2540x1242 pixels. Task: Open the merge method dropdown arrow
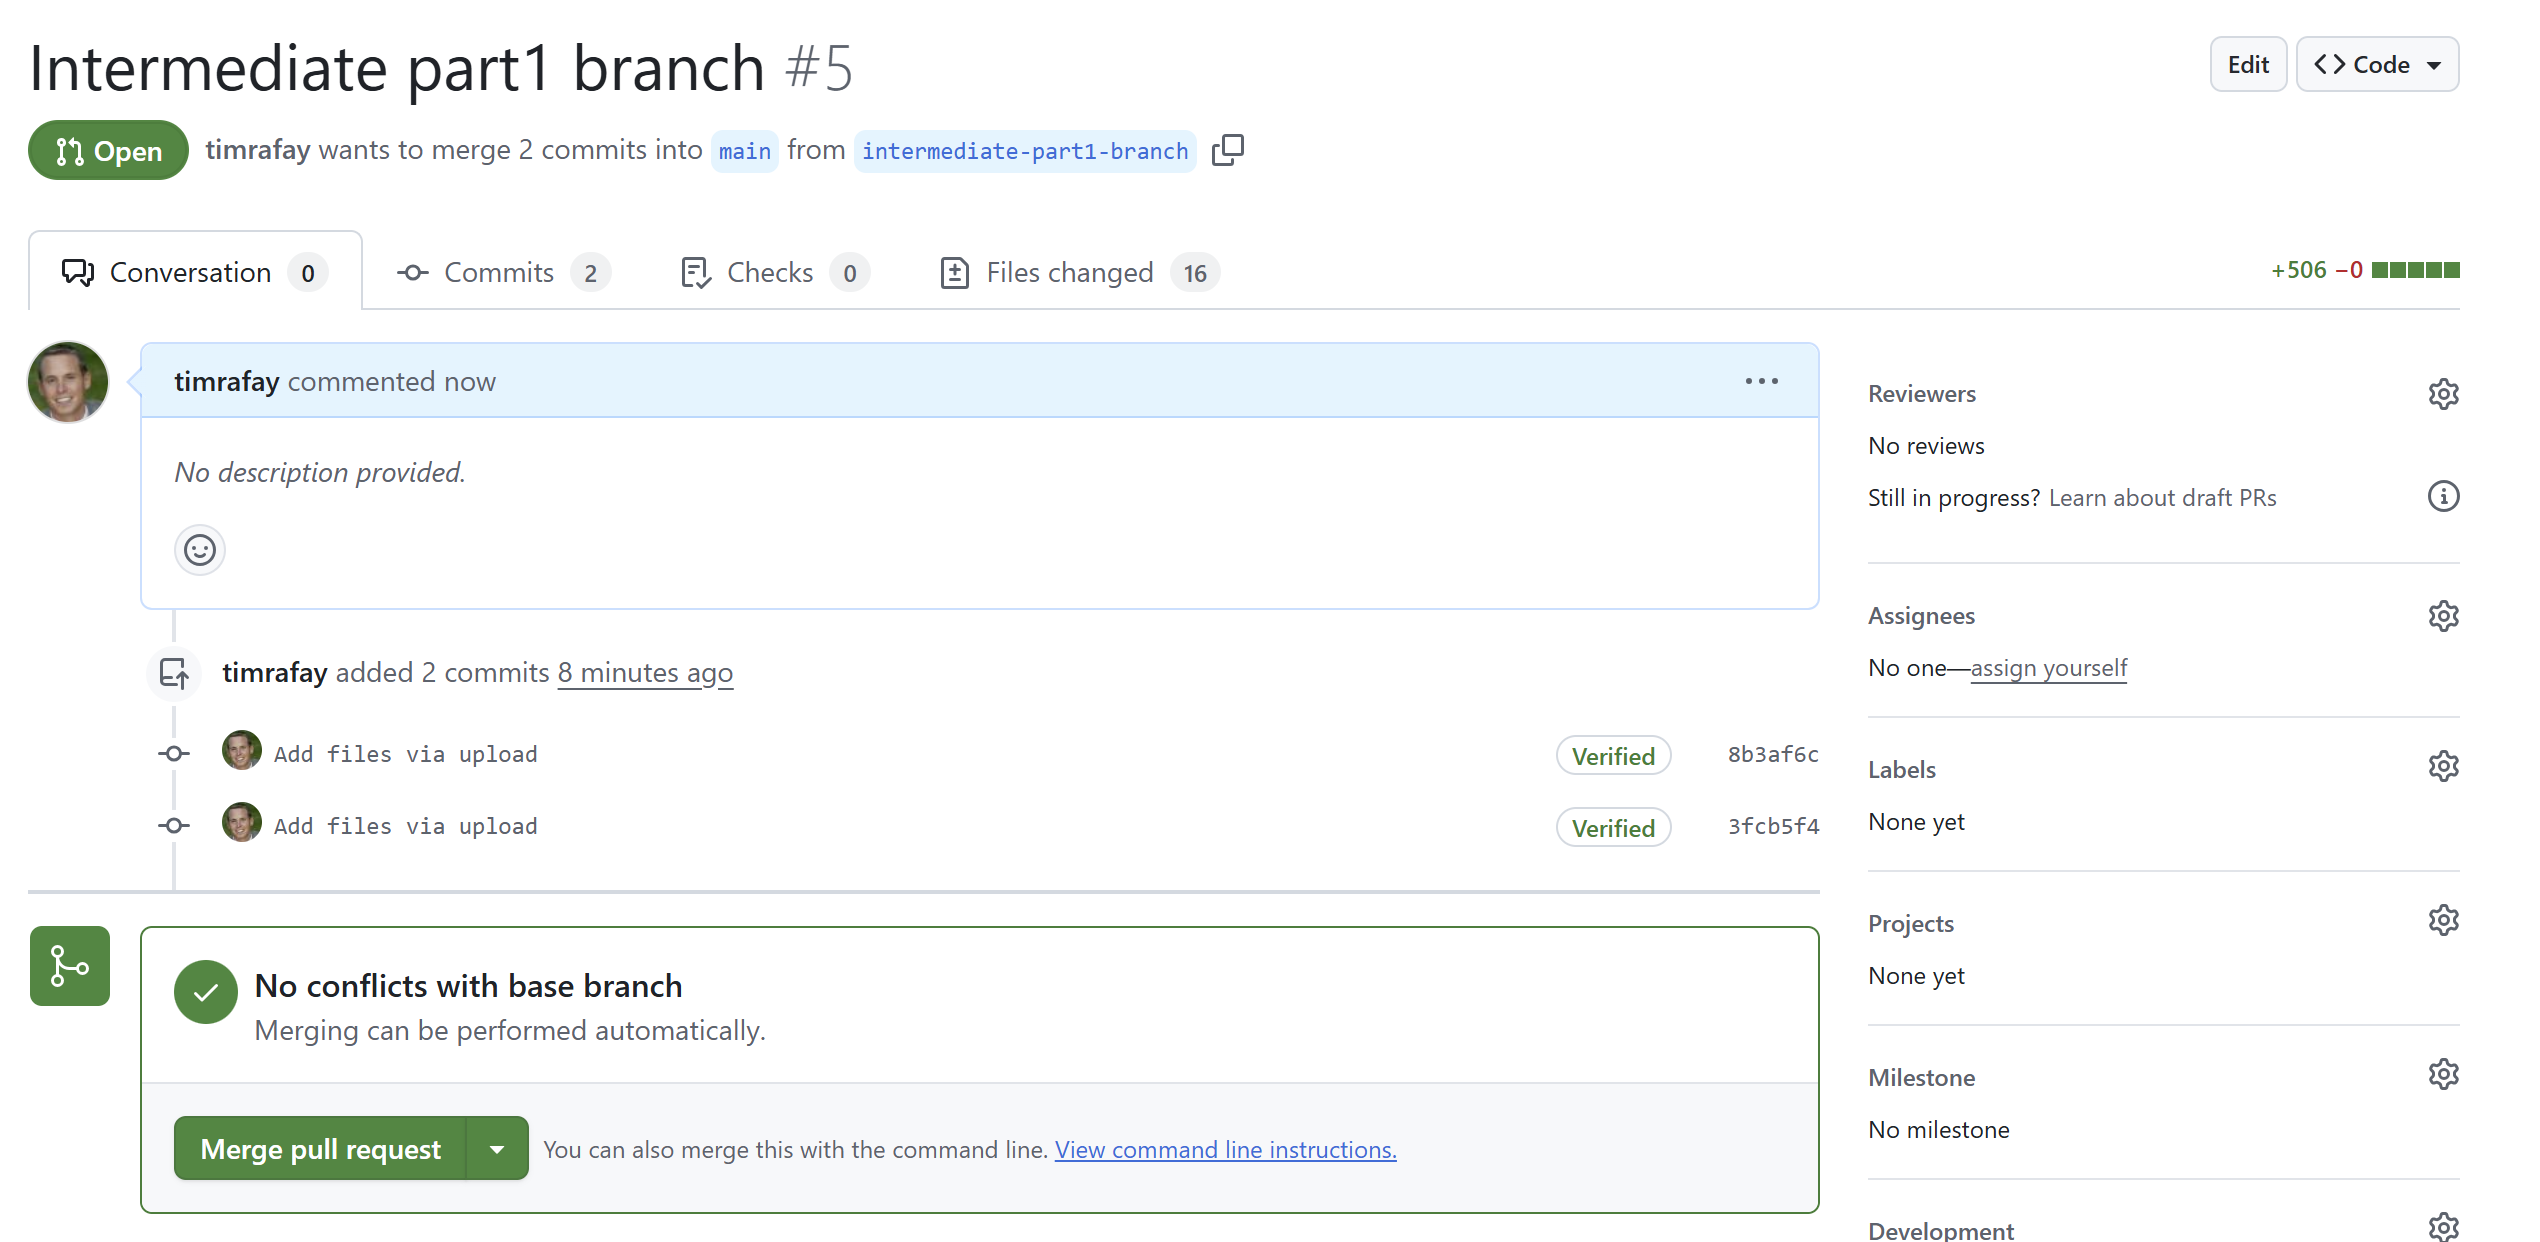coord(497,1149)
